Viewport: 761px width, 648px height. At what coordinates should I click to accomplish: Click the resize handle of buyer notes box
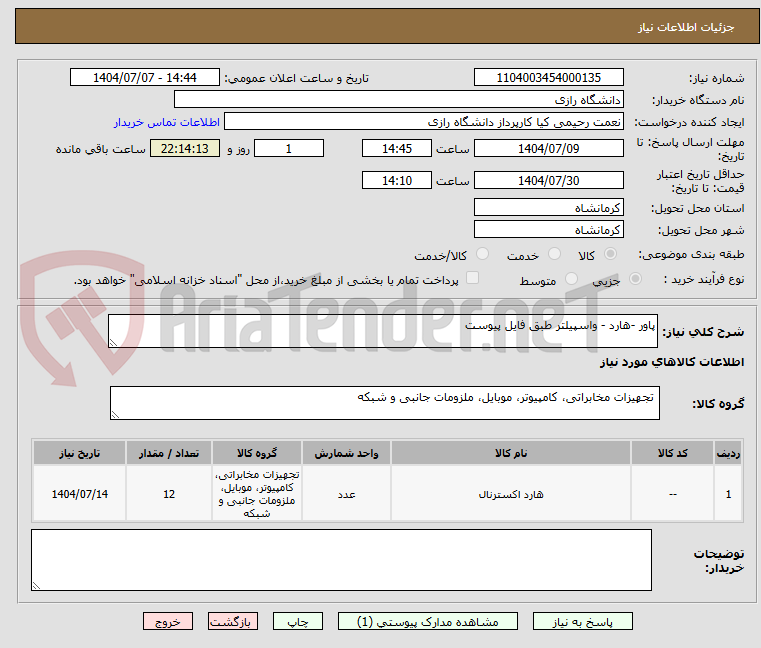click(x=36, y=586)
